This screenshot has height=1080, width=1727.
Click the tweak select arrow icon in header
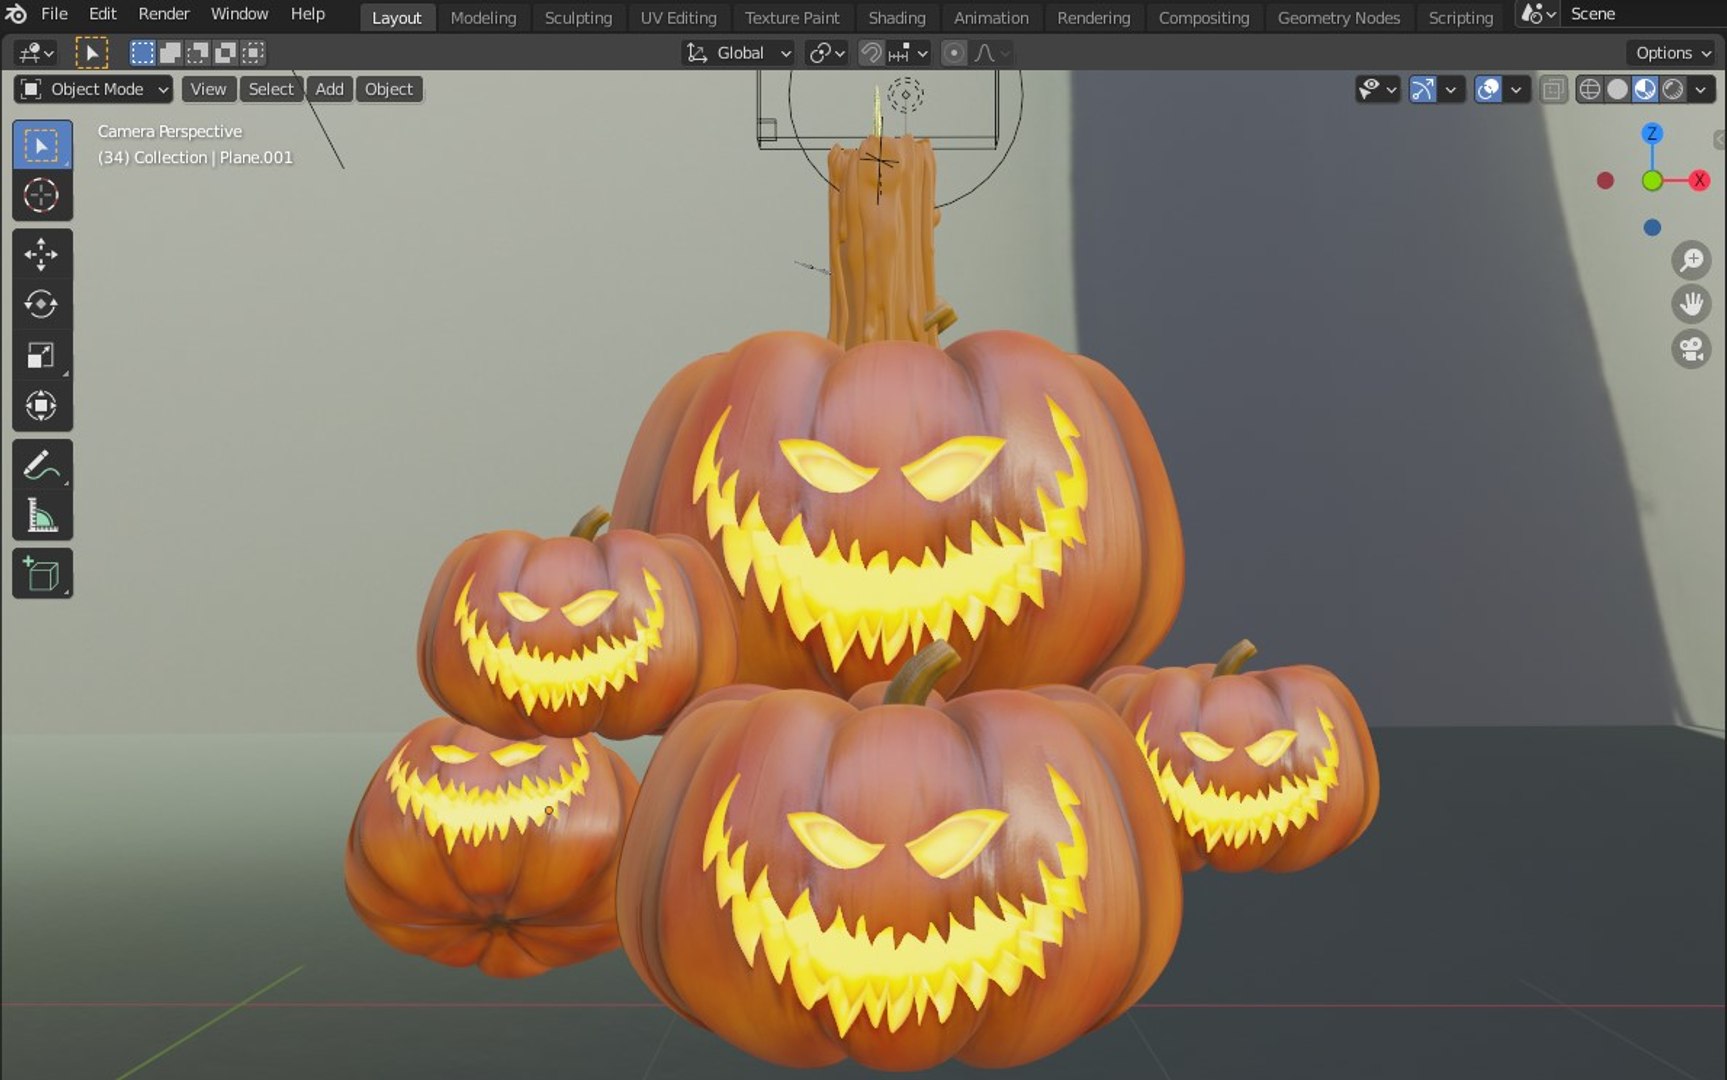point(91,53)
